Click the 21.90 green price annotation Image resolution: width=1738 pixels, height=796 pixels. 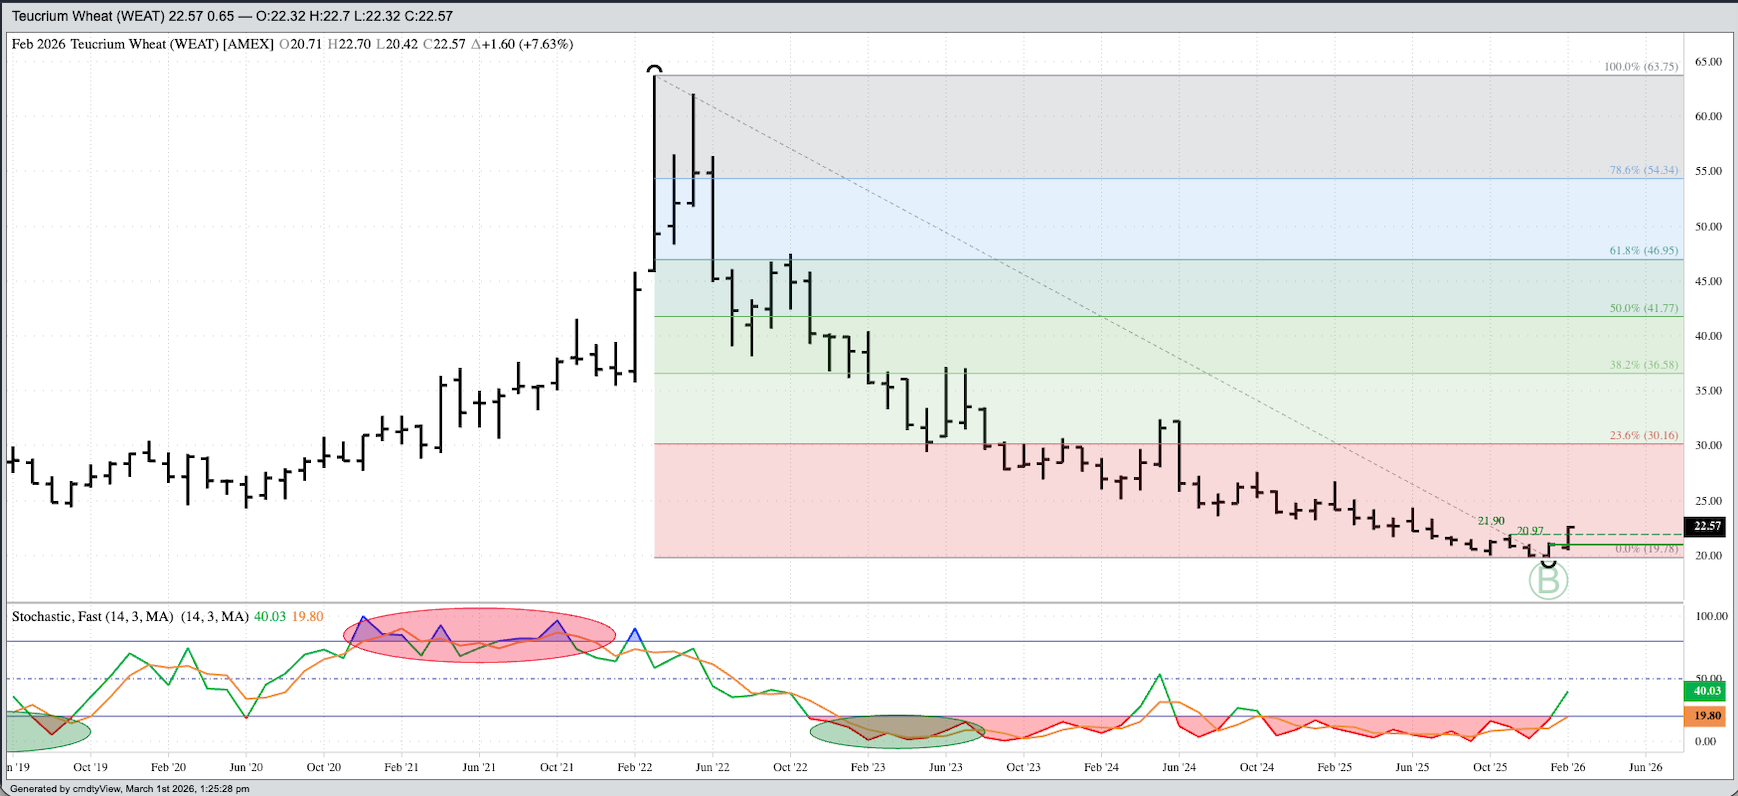point(1490,521)
